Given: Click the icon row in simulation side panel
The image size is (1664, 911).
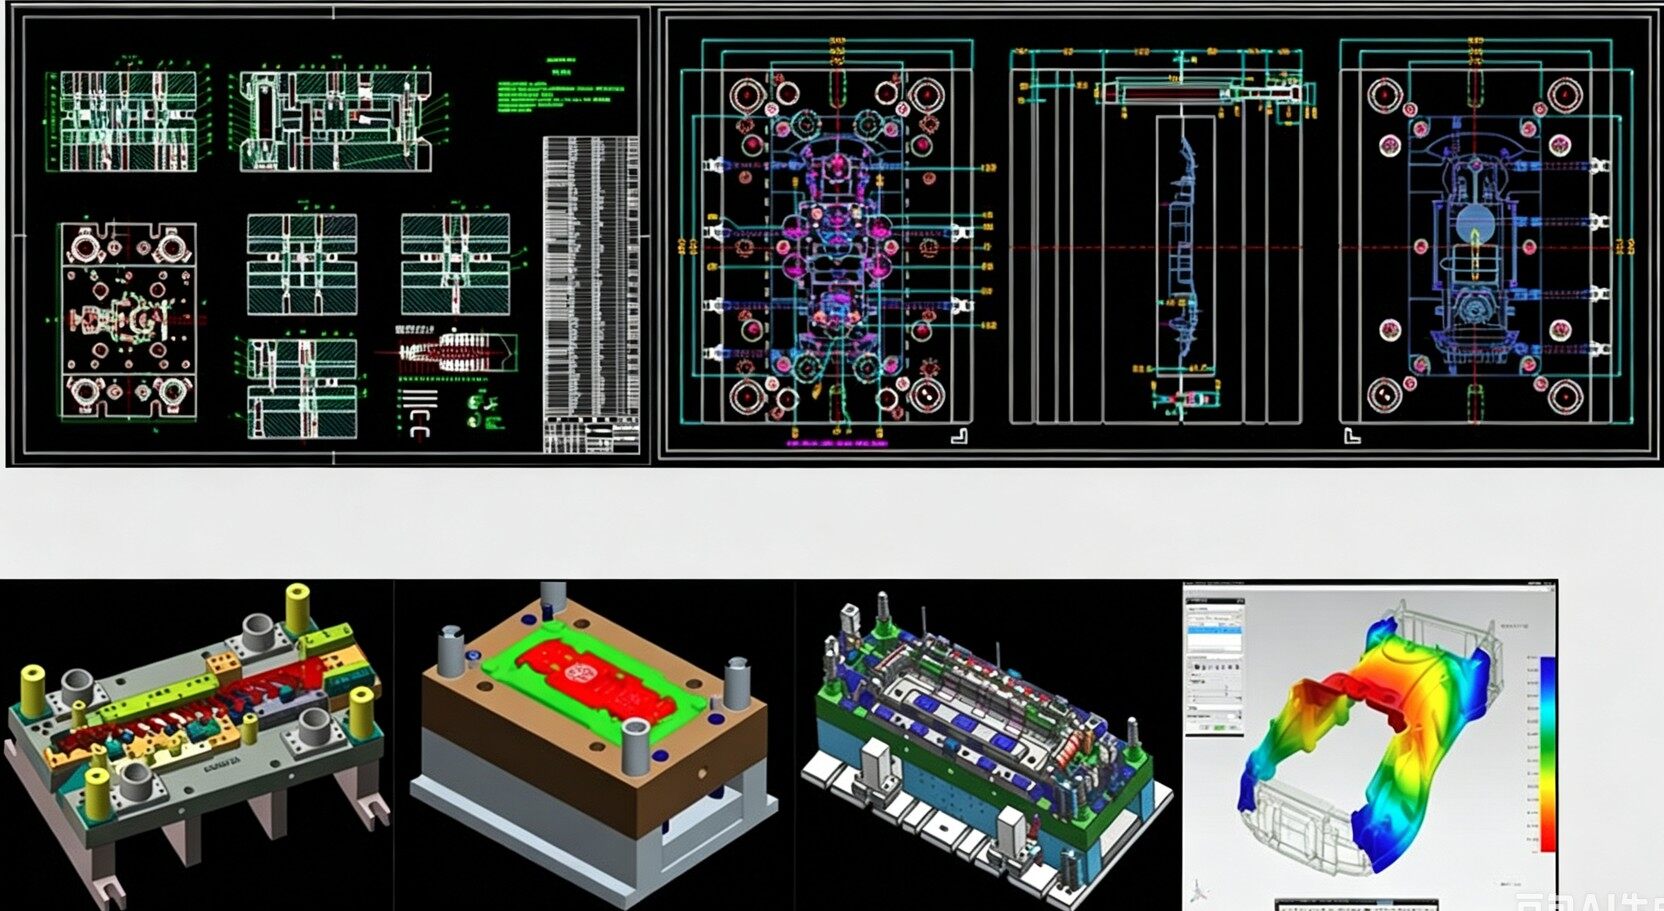Looking at the screenshot, I should coord(1216,667).
